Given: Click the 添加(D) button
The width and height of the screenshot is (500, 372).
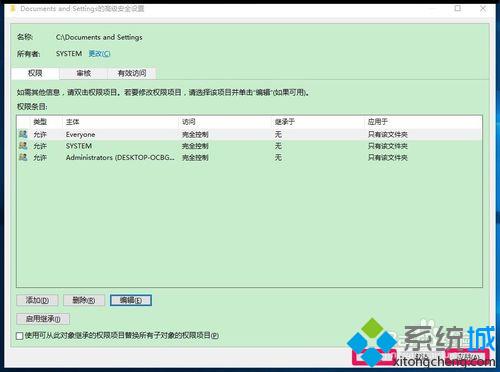Looking at the screenshot, I should coord(37,300).
